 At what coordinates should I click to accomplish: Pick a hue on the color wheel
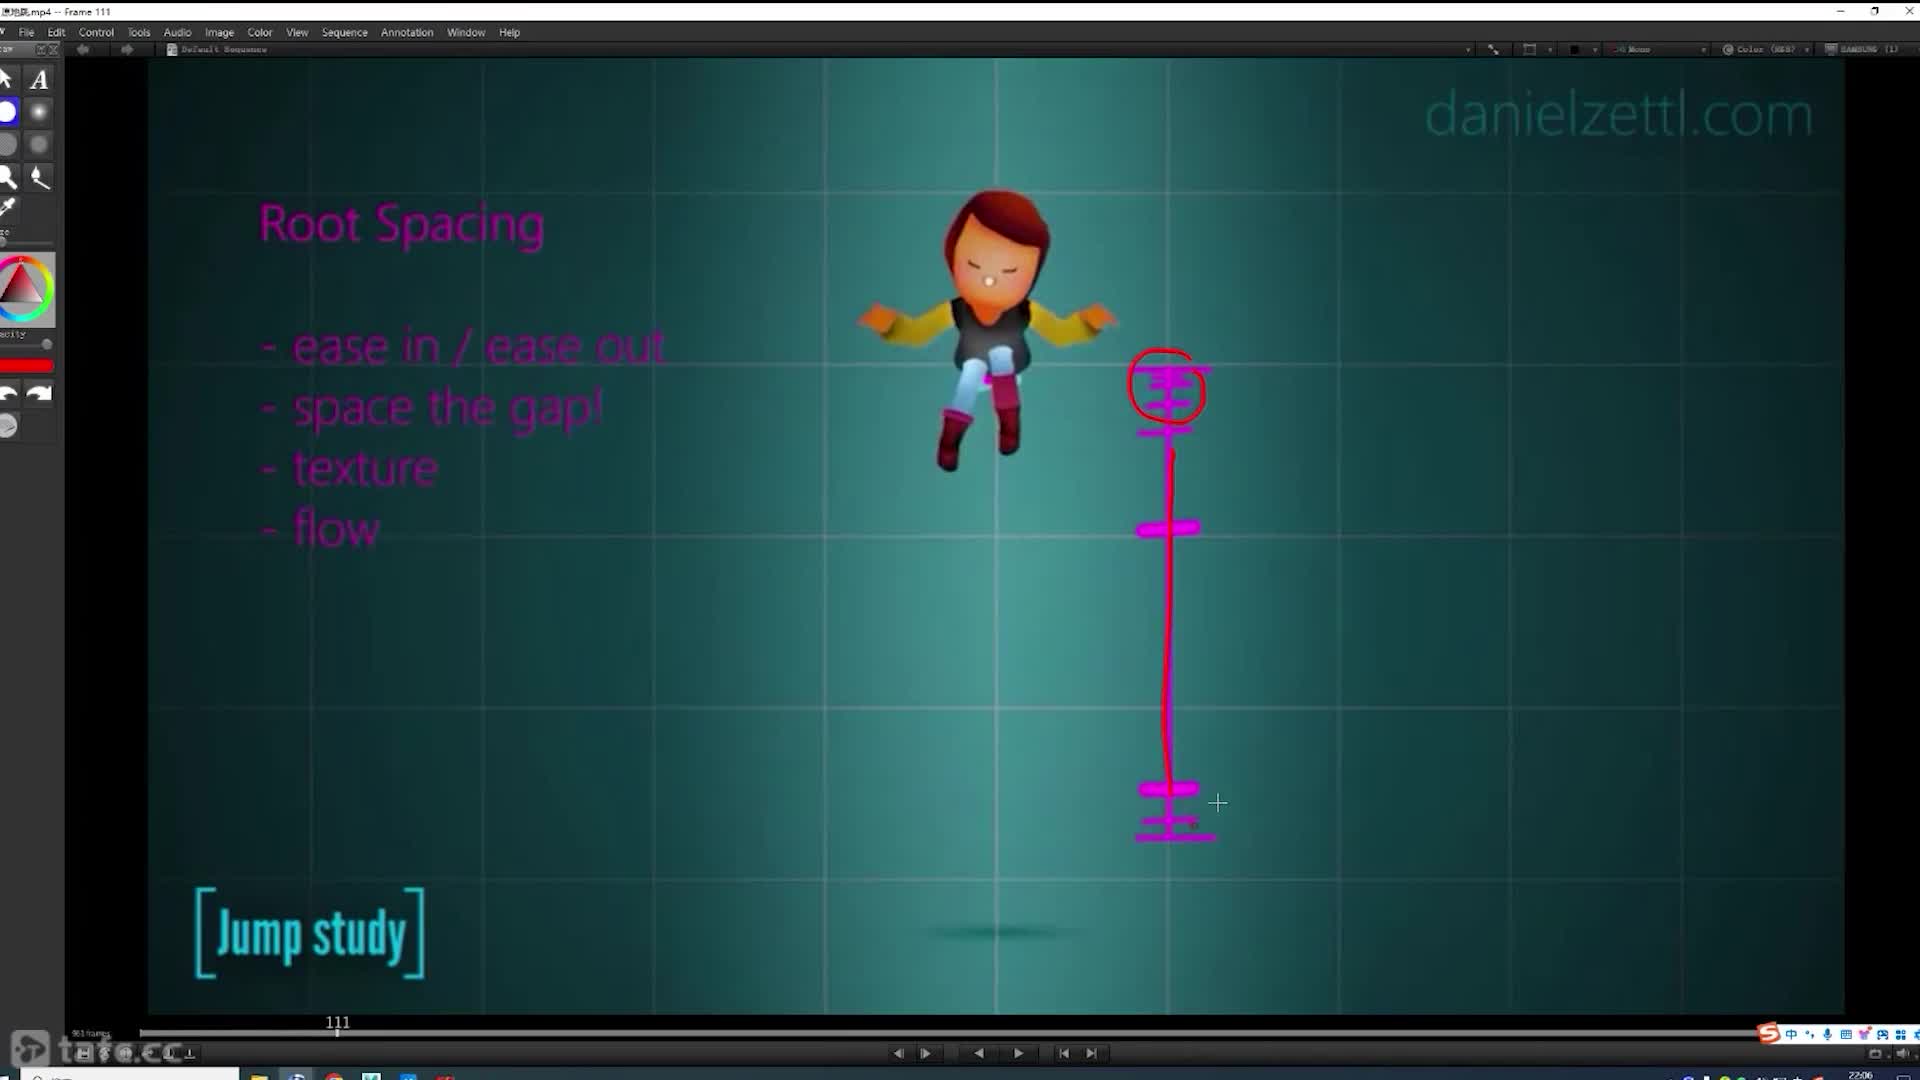(x=26, y=289)
